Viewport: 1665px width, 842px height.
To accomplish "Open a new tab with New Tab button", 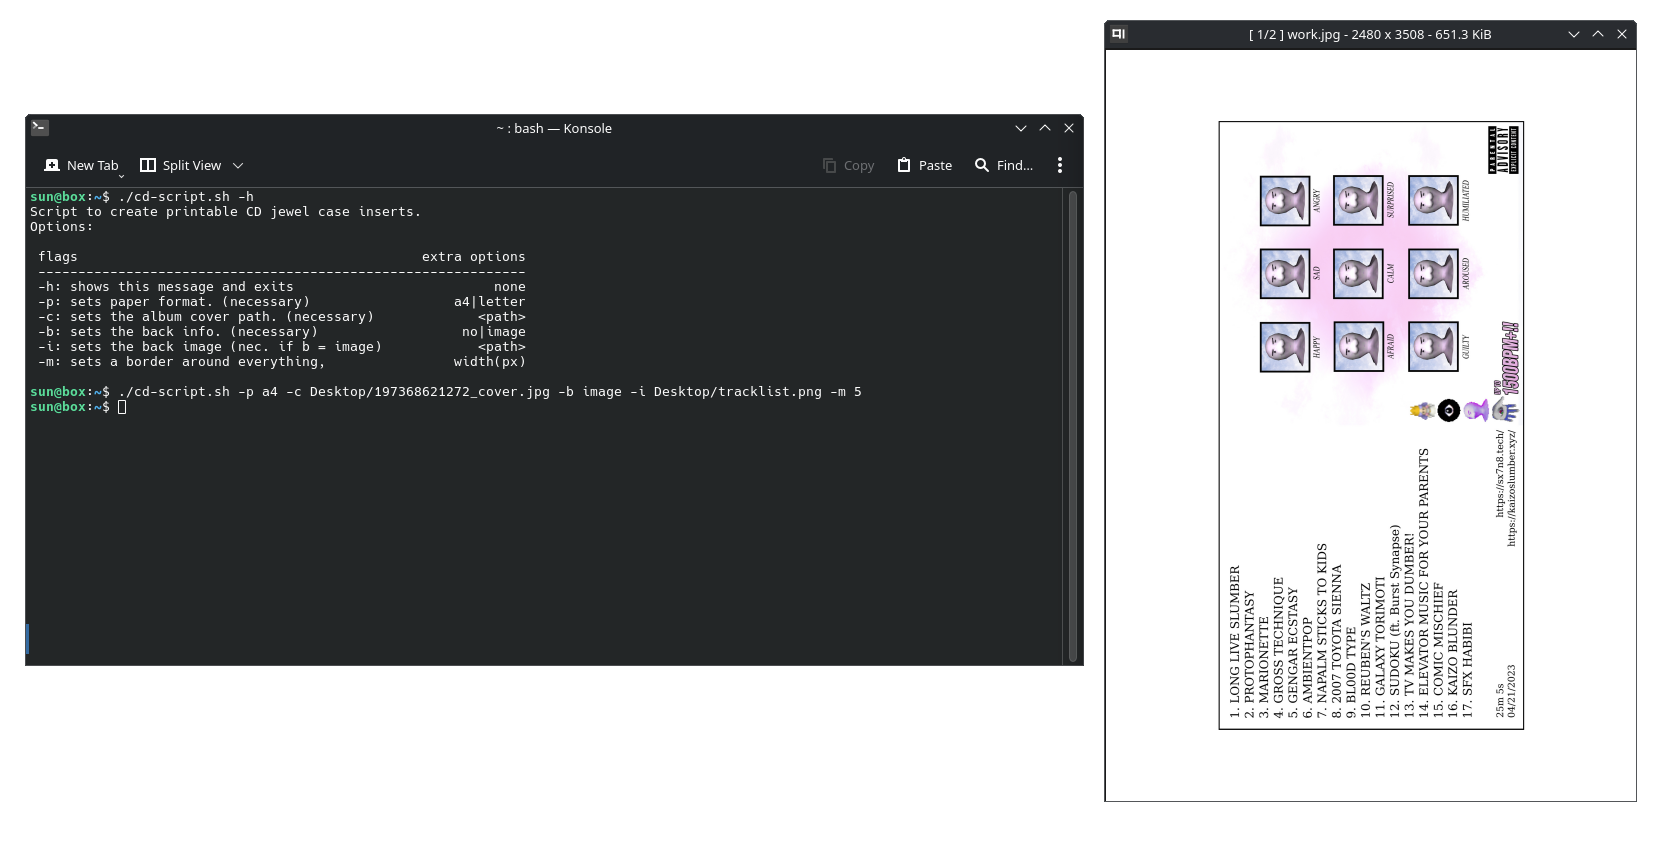I will coord(82,166).
